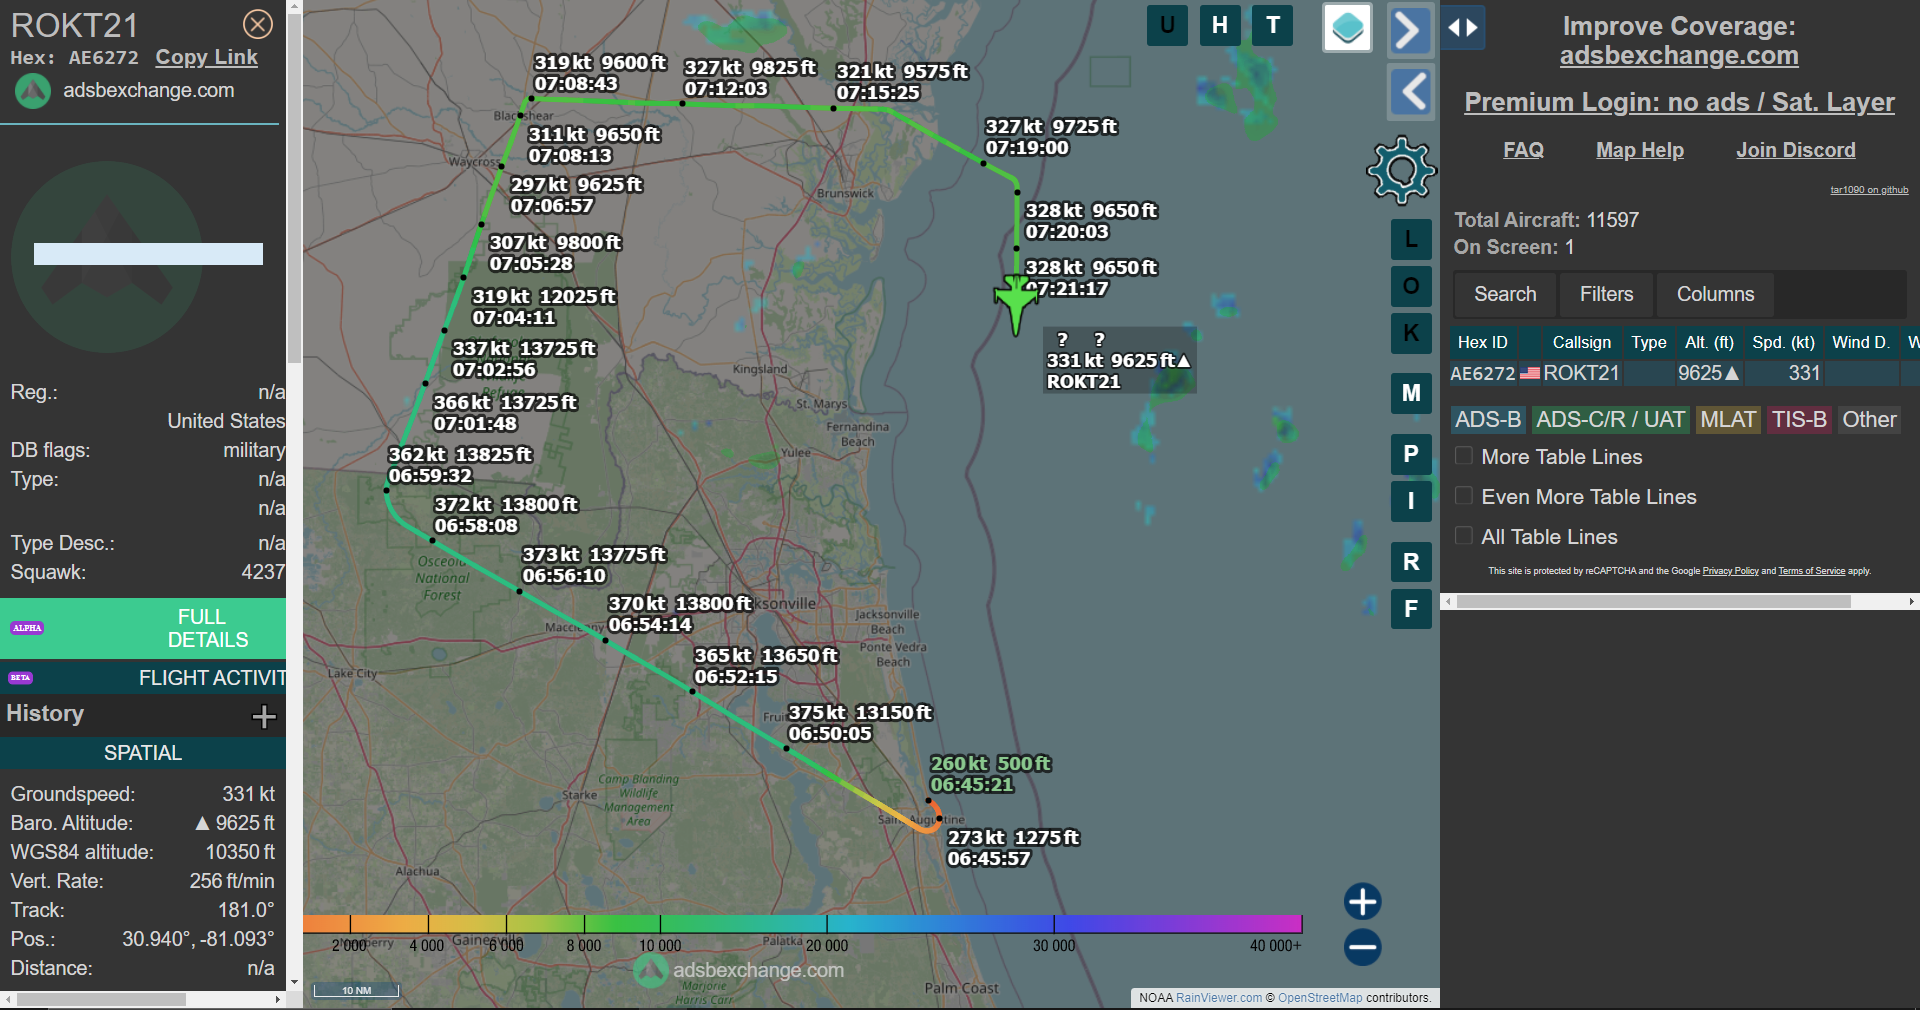The width and height of the screenshot is (1920, 1010).
Task: Click the O map option button
Action: coord(1411,286)
